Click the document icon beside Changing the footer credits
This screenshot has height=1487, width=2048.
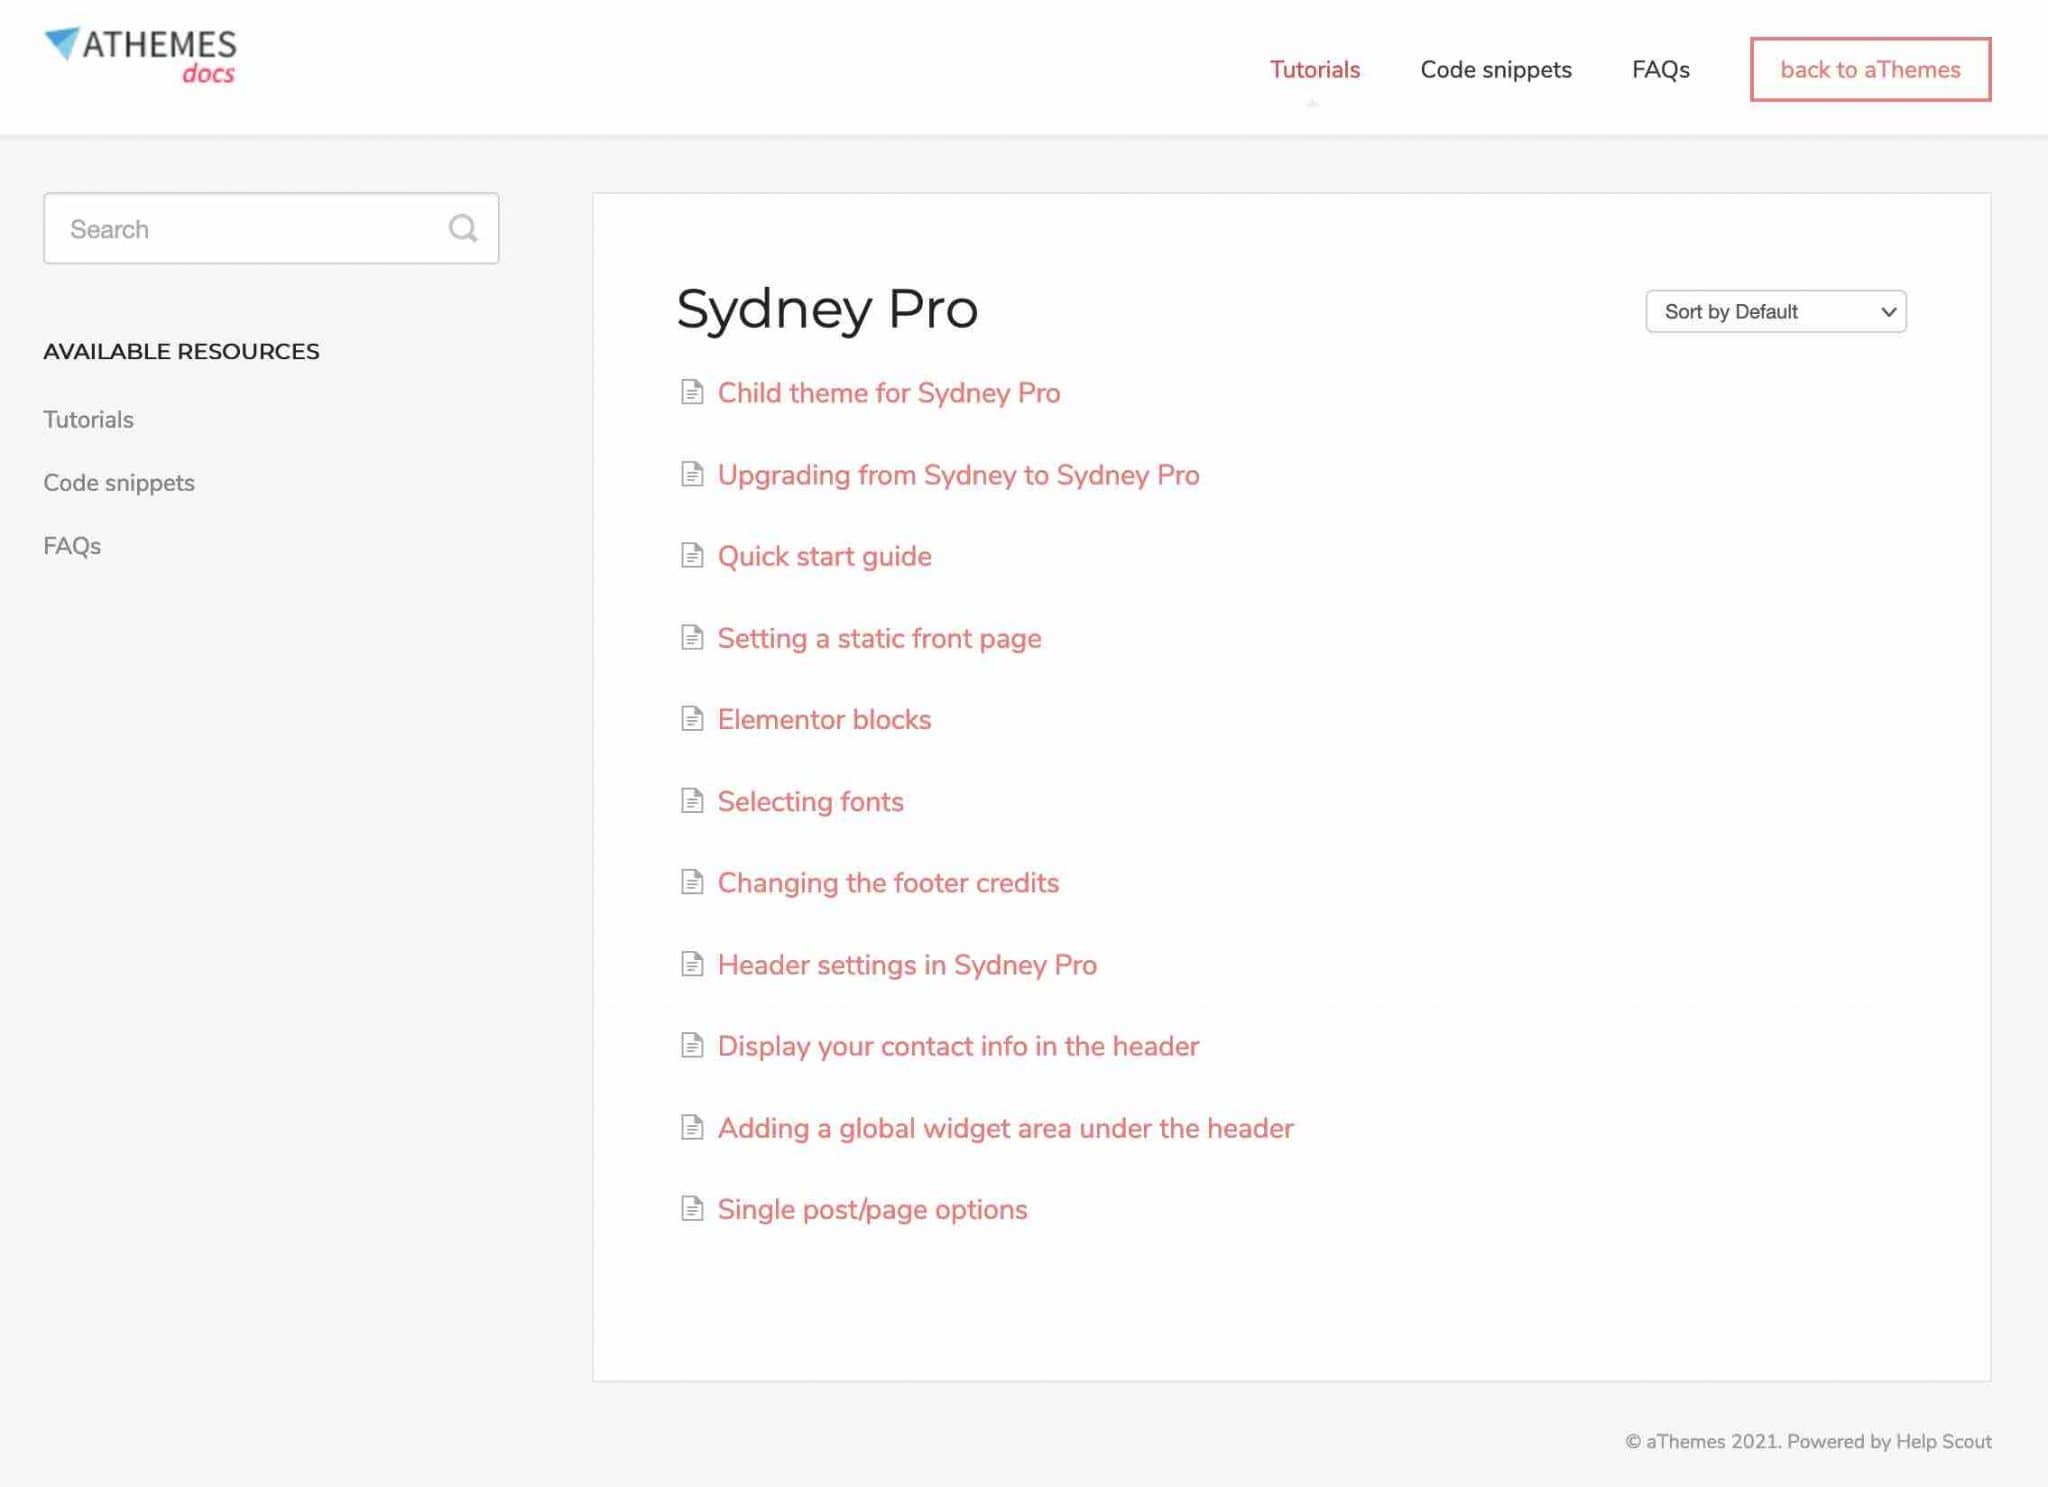693,882
